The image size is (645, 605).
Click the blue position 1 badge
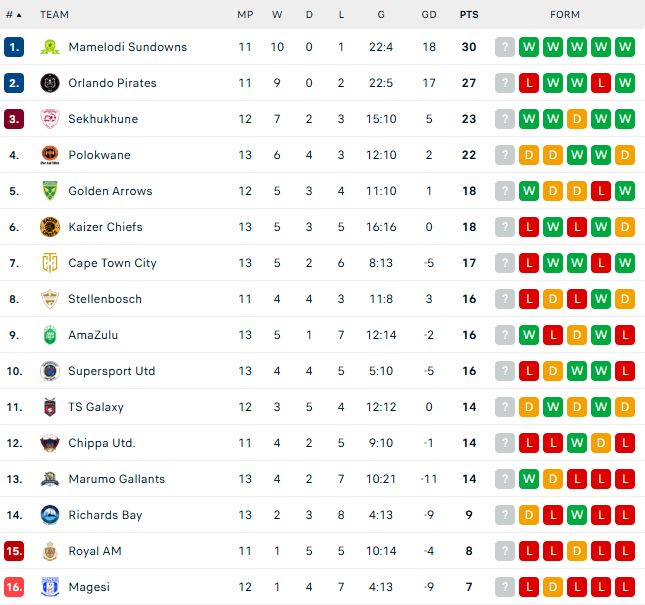(14, 47)
